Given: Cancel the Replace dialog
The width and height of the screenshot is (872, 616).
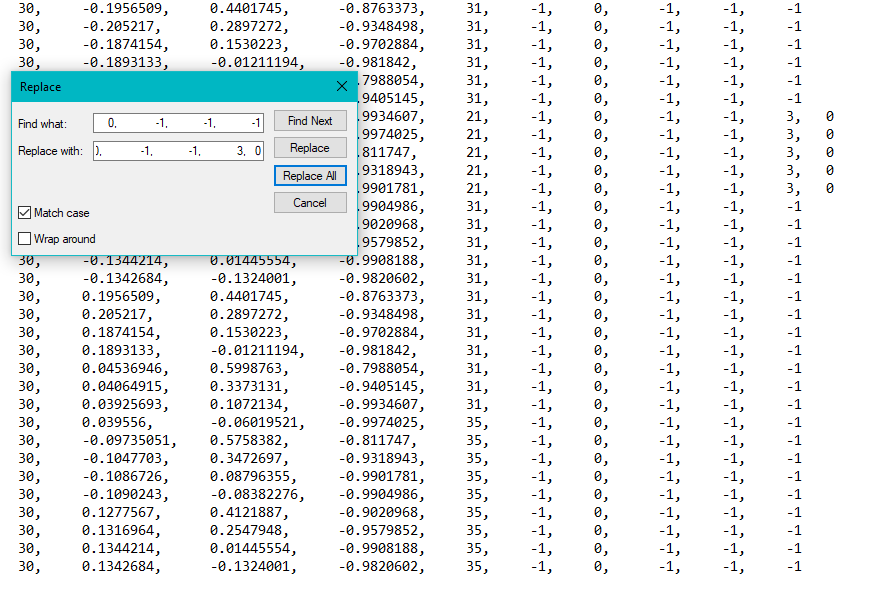Looking at the screenshot, I should tap(310, 203).
